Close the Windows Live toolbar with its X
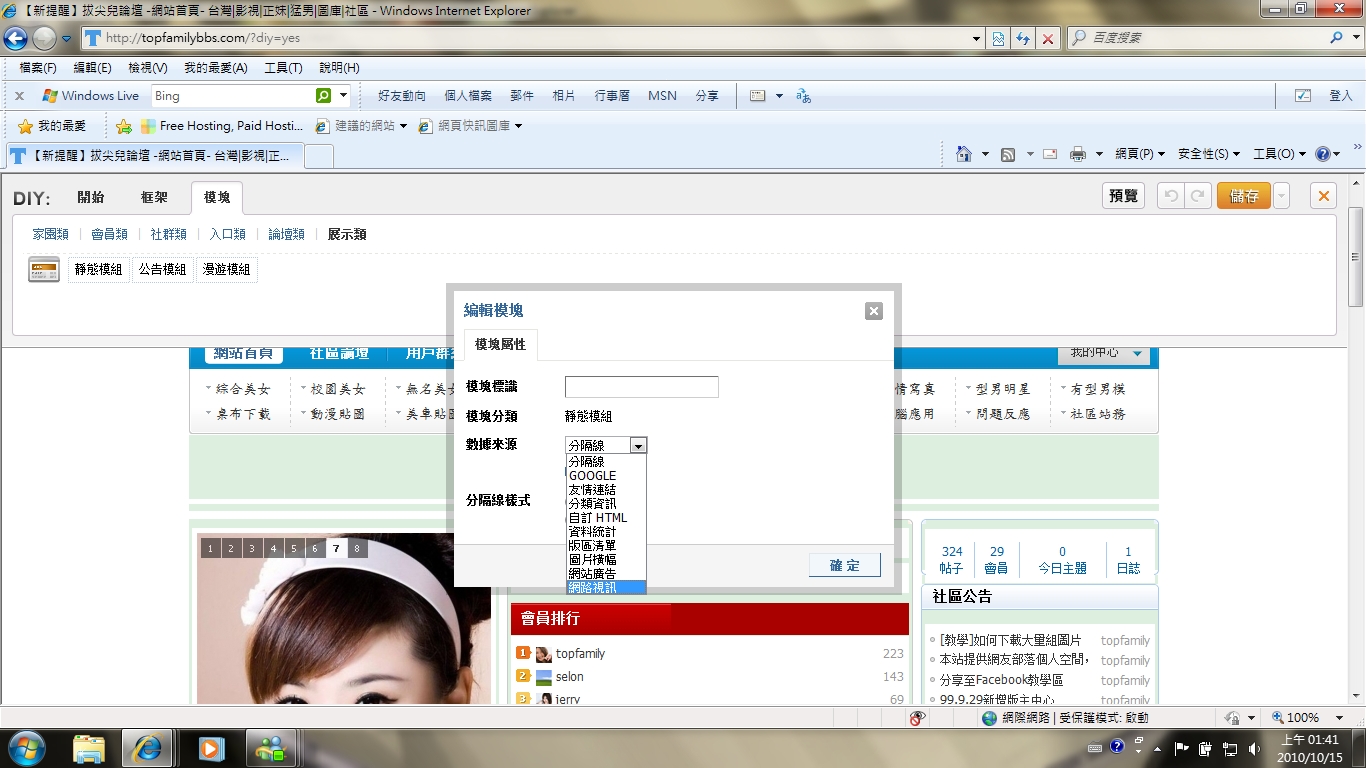Image resolution: width=1366 pixels, height=768 pixels. coord(19,96)
